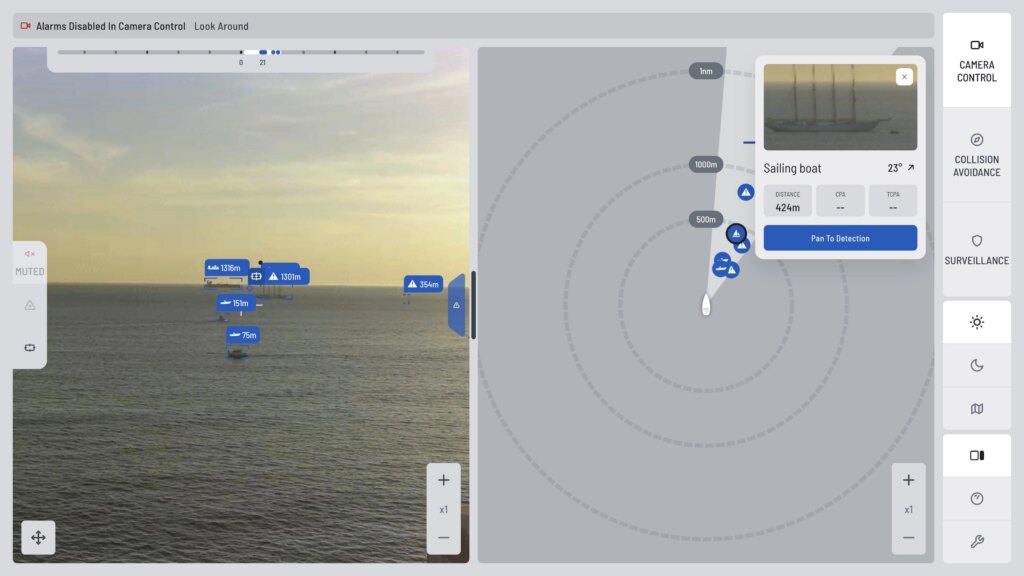Click the camera pan move arrows button

(38, 537)
